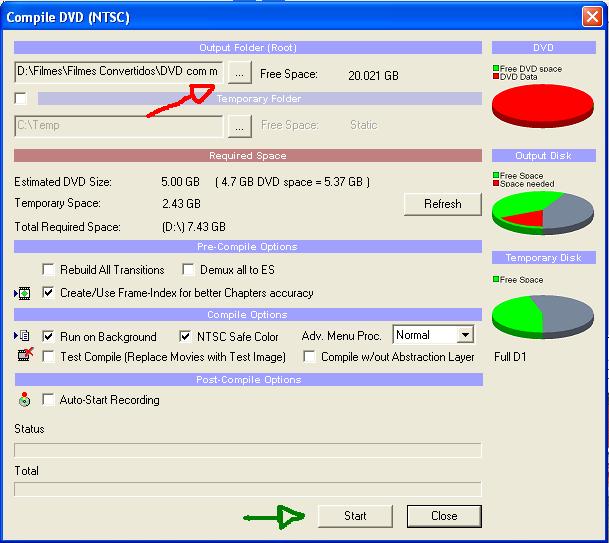Screen dimensions: 609x543
Task: Click the C:\Temp folder field
Action: (118, 126)
